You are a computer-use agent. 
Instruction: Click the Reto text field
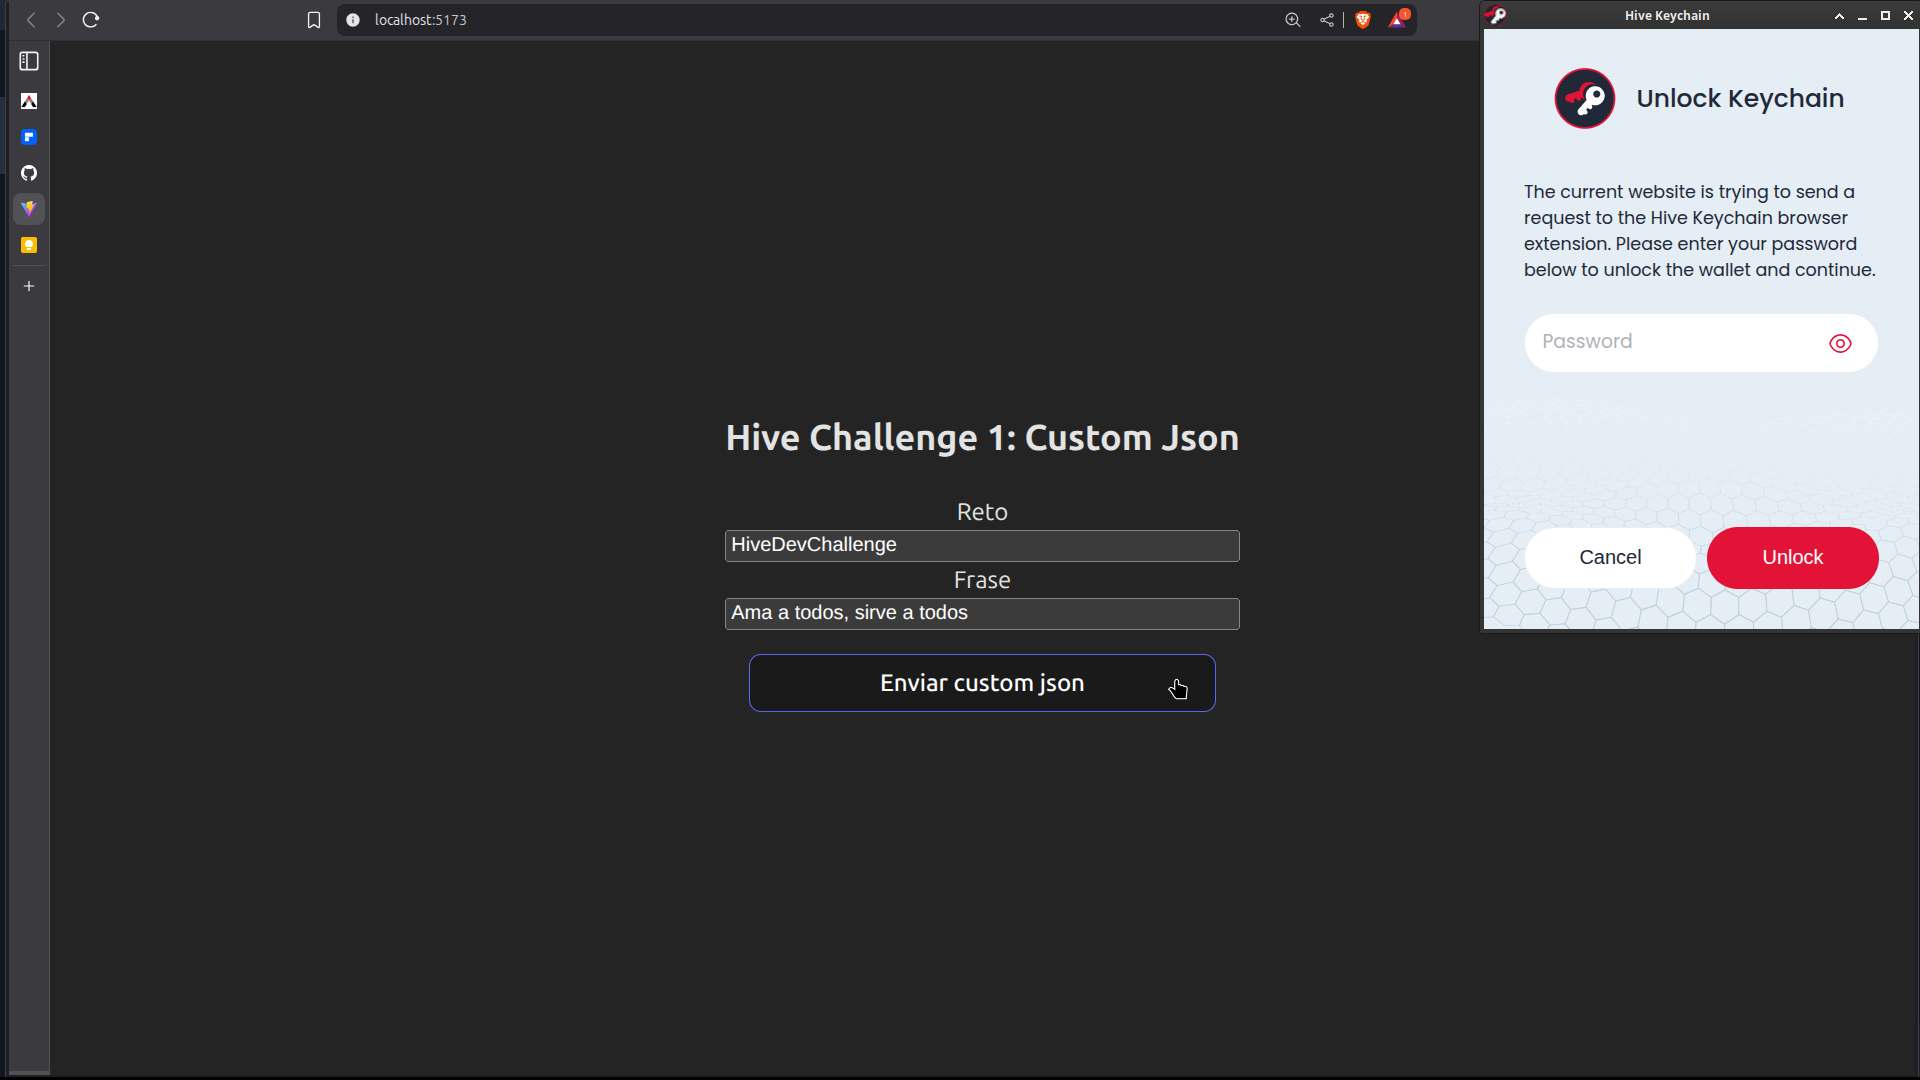coord(982,546)
